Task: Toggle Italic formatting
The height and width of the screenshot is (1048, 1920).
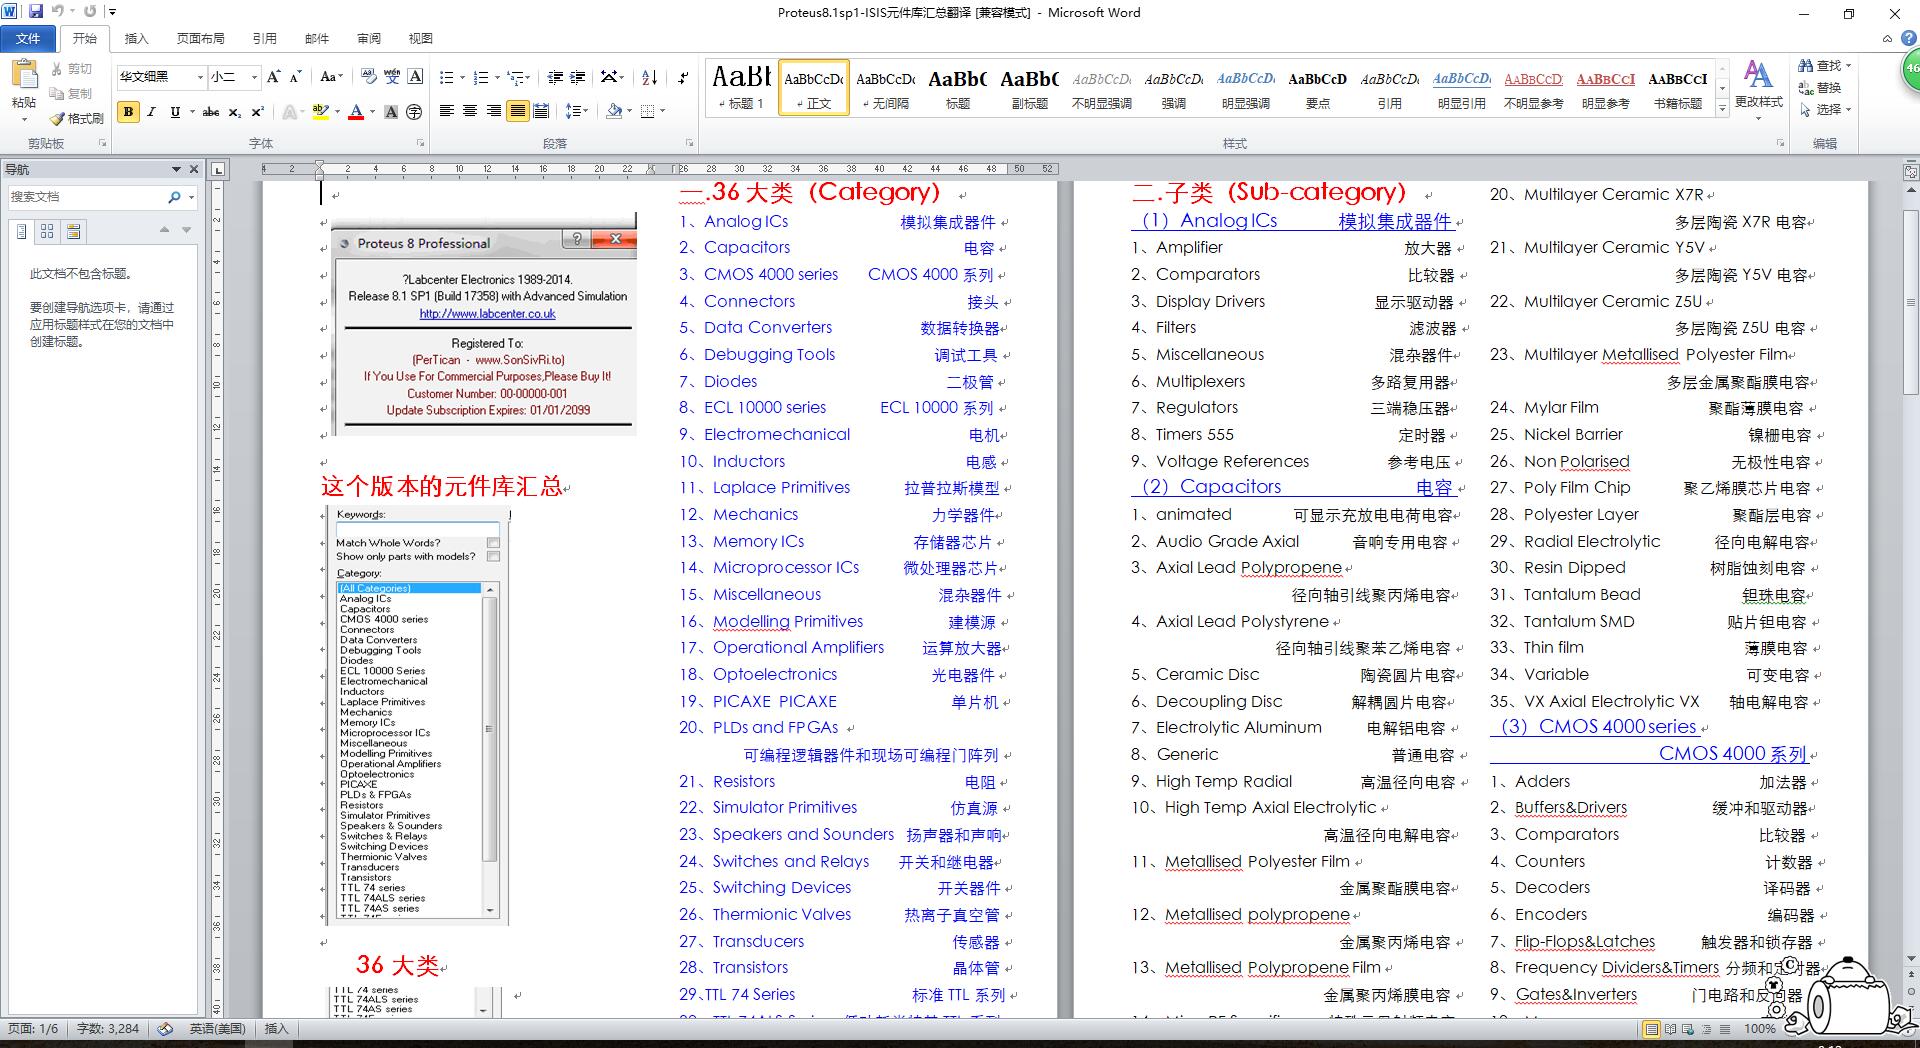Action: pos(151,112)
